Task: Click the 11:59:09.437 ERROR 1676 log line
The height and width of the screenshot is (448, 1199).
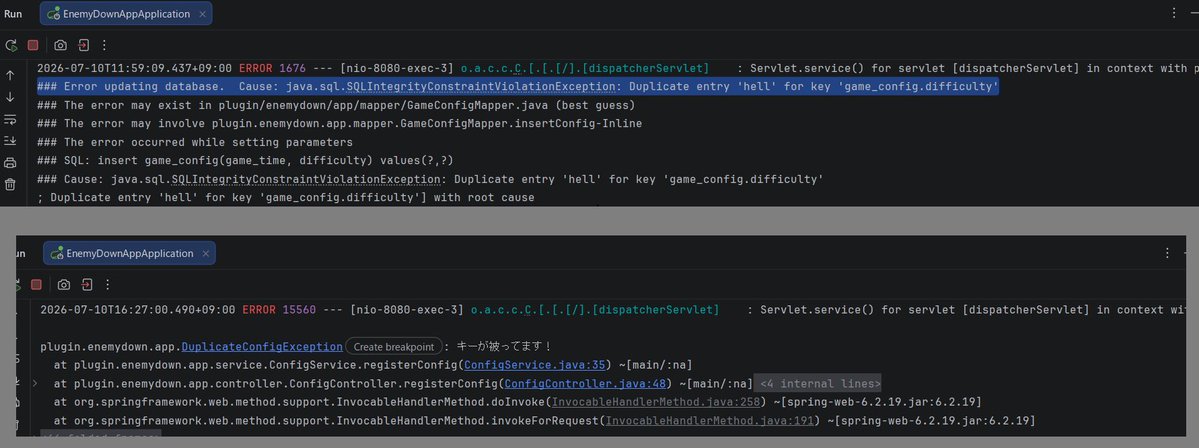Action: point(618,68)
